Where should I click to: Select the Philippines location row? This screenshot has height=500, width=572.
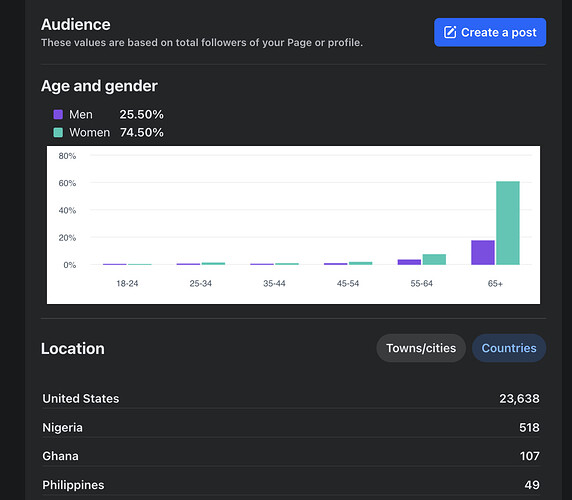pos(291,485)
